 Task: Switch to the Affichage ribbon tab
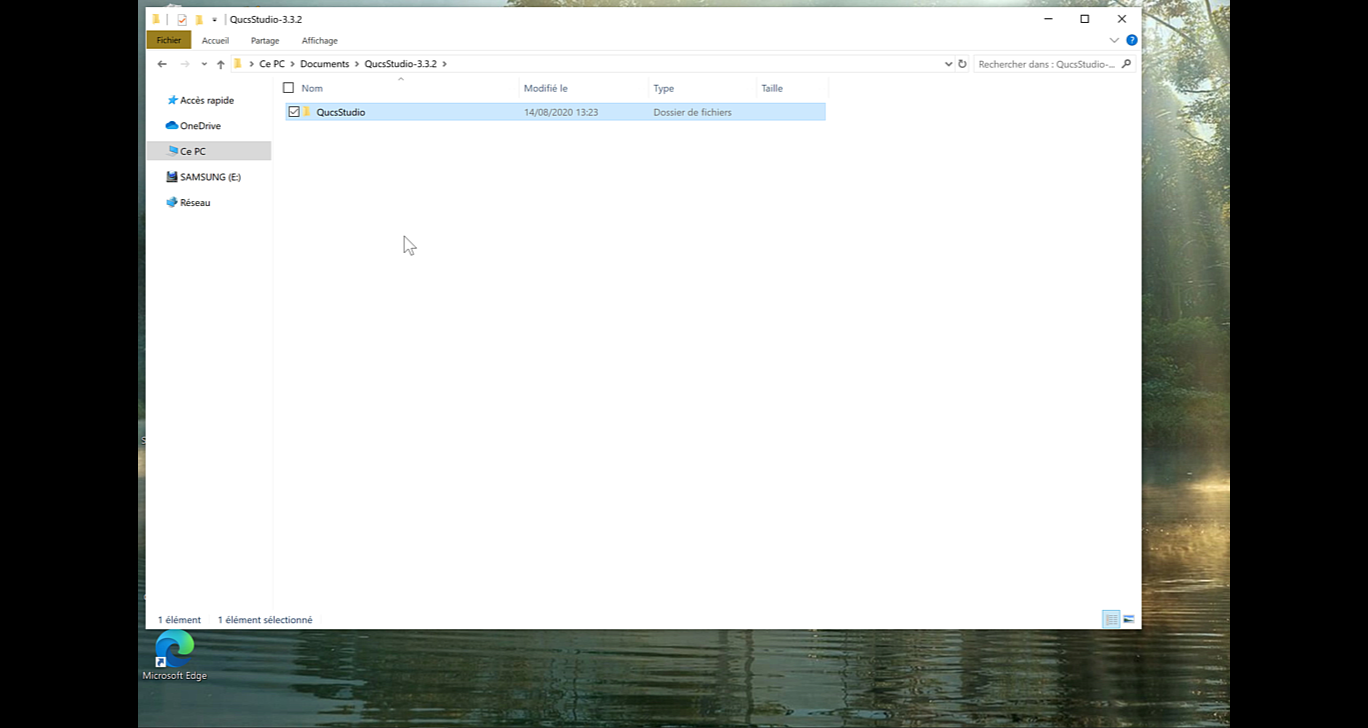point(320,40)
